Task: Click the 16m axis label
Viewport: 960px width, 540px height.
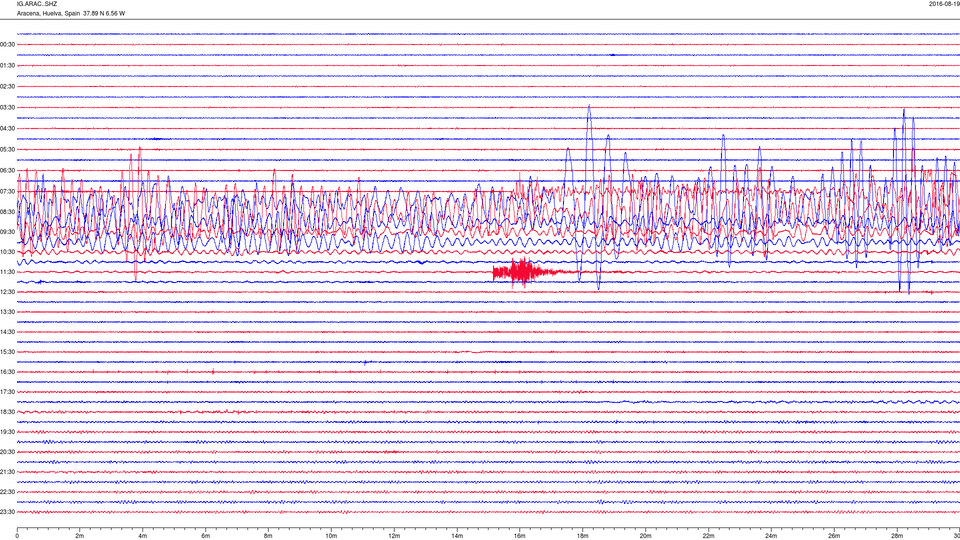Action: pyautogui.click(x=520, y=536)
